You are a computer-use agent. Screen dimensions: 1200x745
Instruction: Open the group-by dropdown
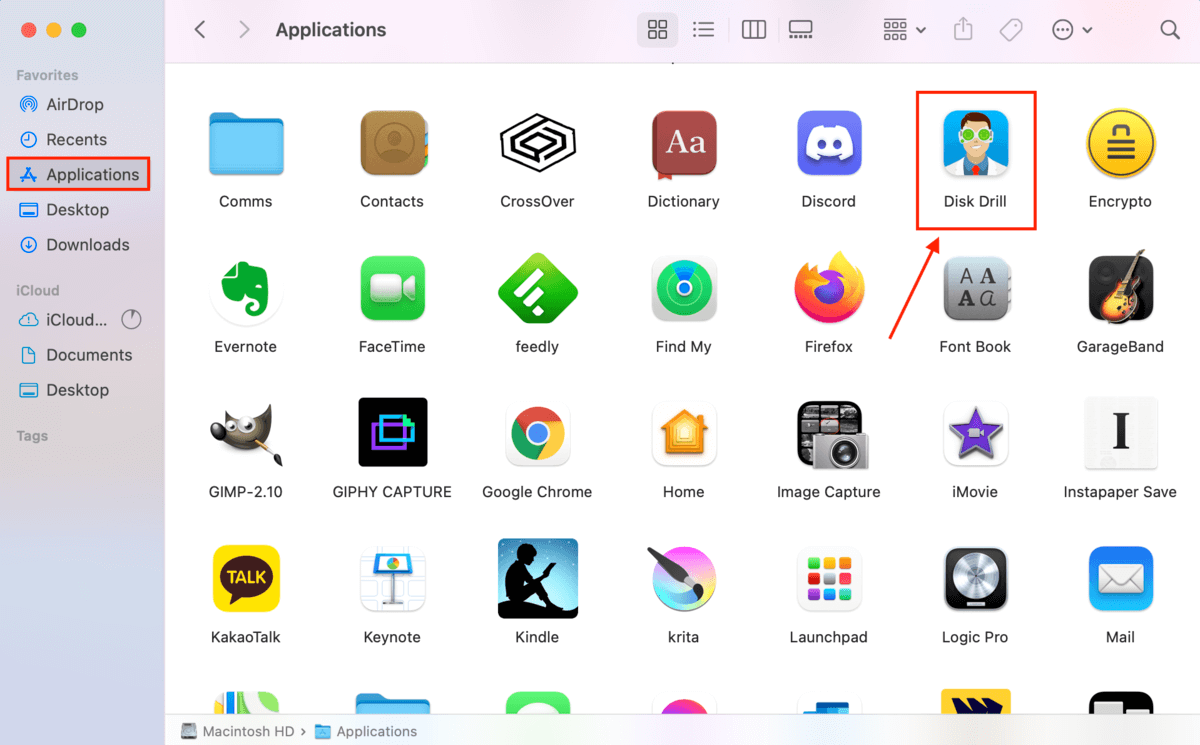point(905,30)
